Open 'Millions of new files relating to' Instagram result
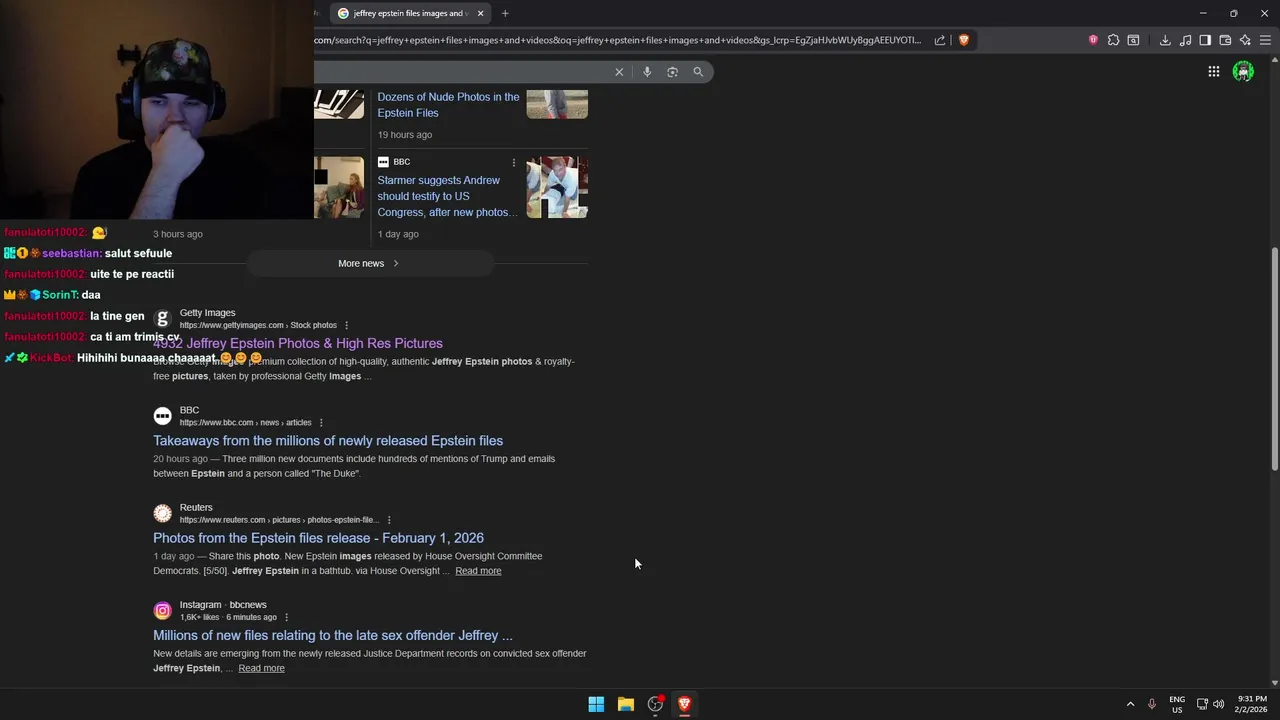The height and width of the screenshot is (720, 1280). 333,635
